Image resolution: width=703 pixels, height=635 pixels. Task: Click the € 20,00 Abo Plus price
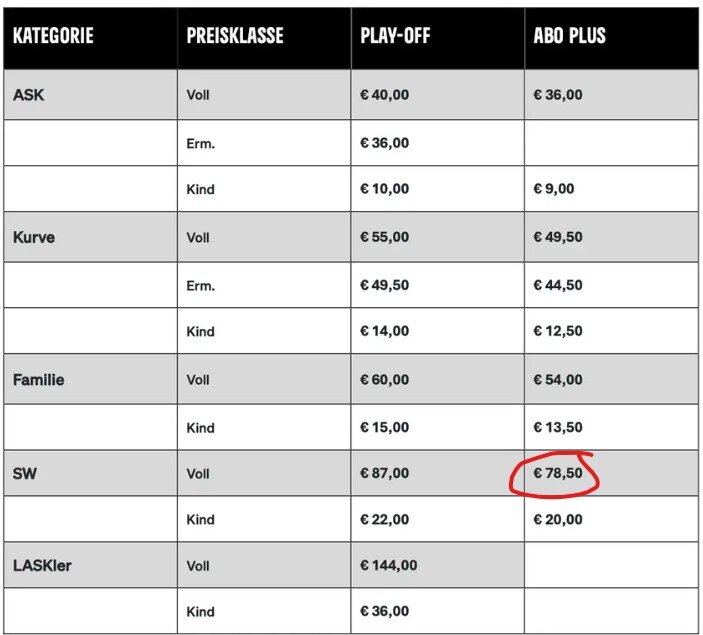558,519
